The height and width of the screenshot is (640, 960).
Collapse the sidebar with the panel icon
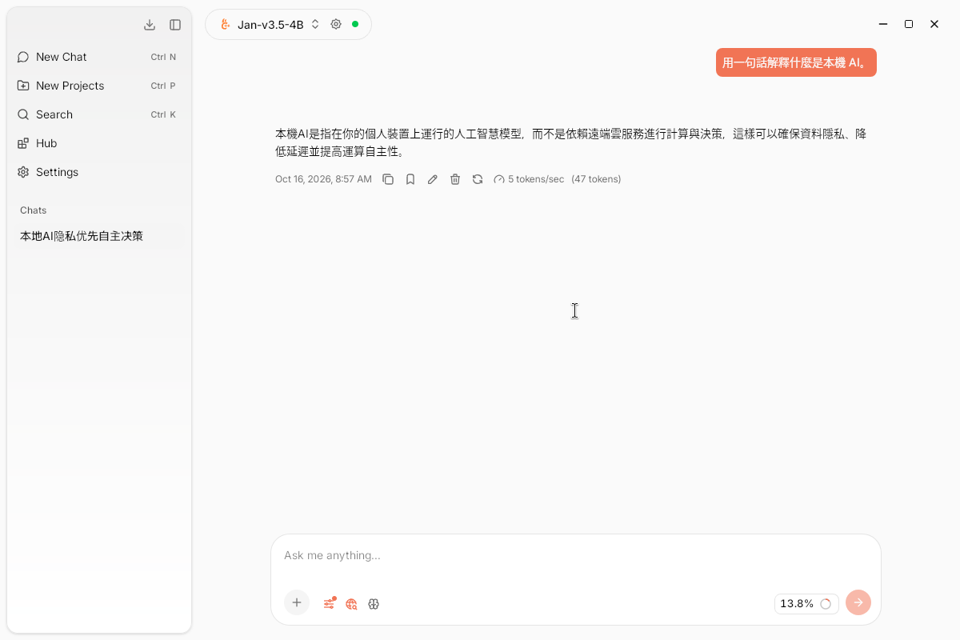(x=175, y=24)
